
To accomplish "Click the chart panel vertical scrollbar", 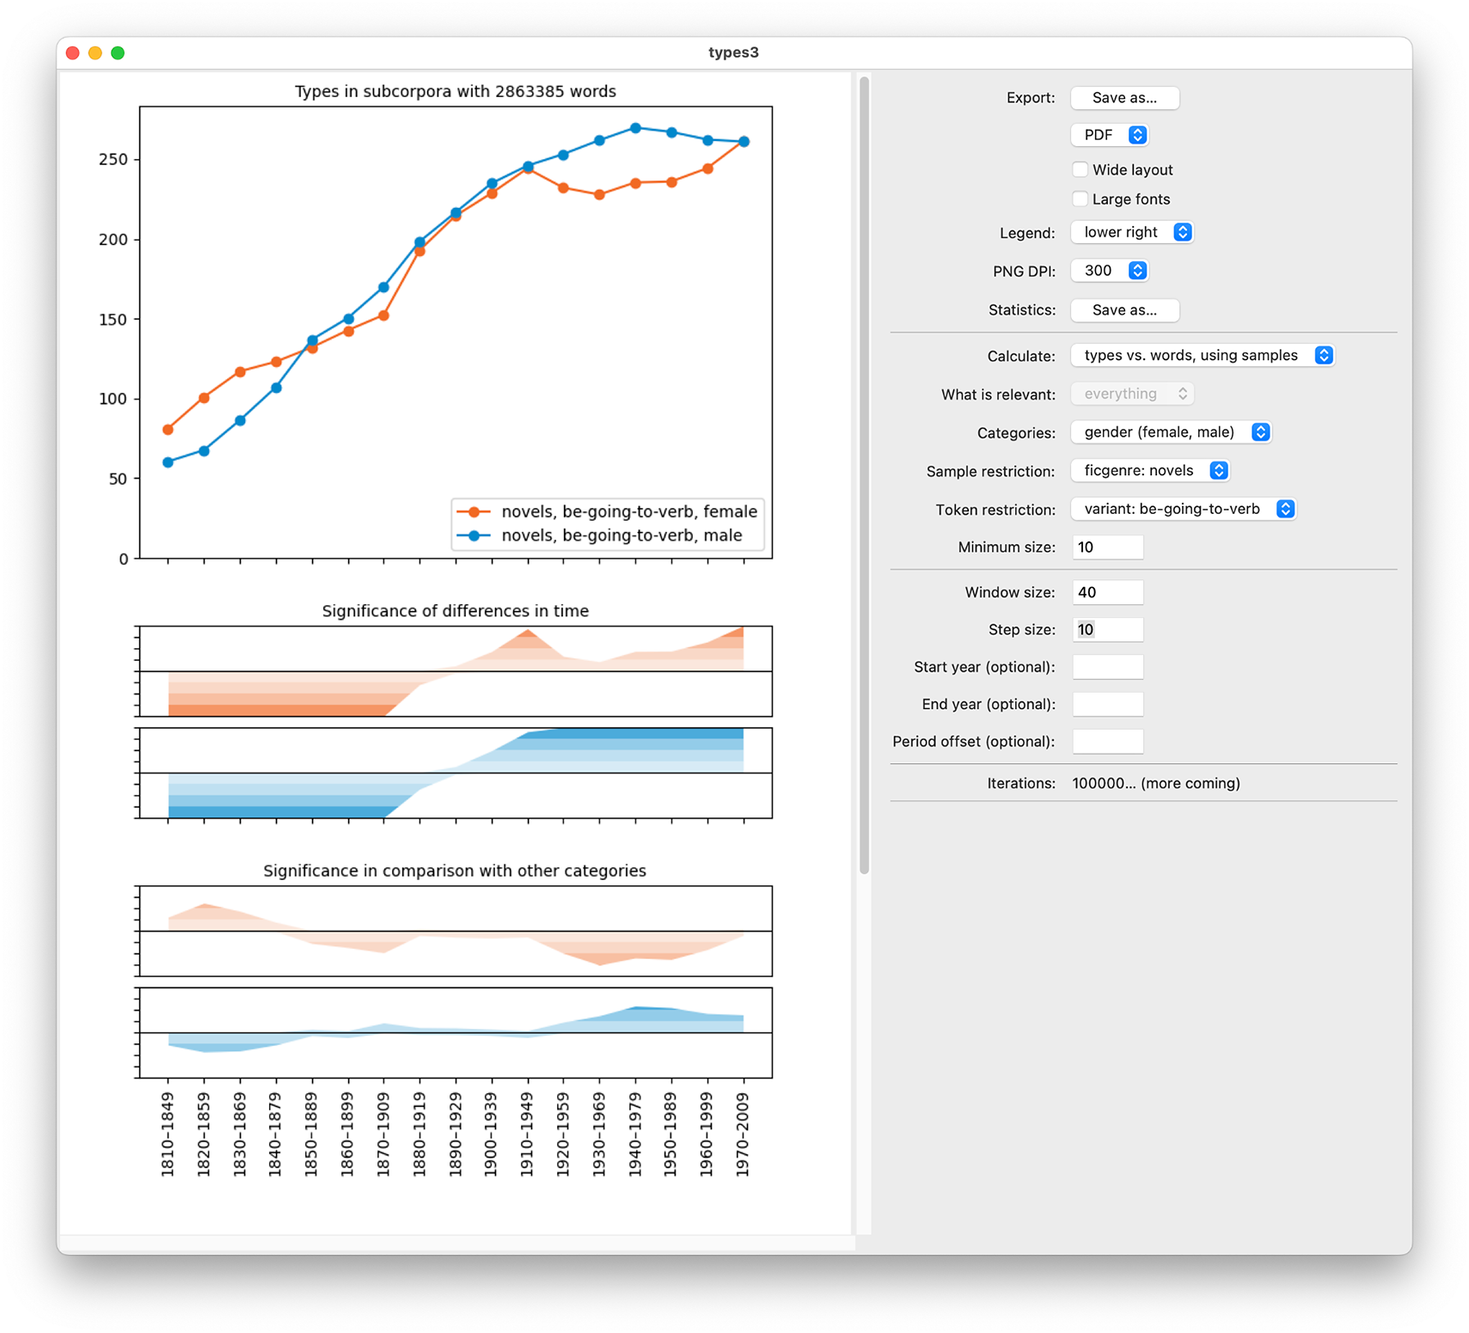I will [x=864, y=475].
